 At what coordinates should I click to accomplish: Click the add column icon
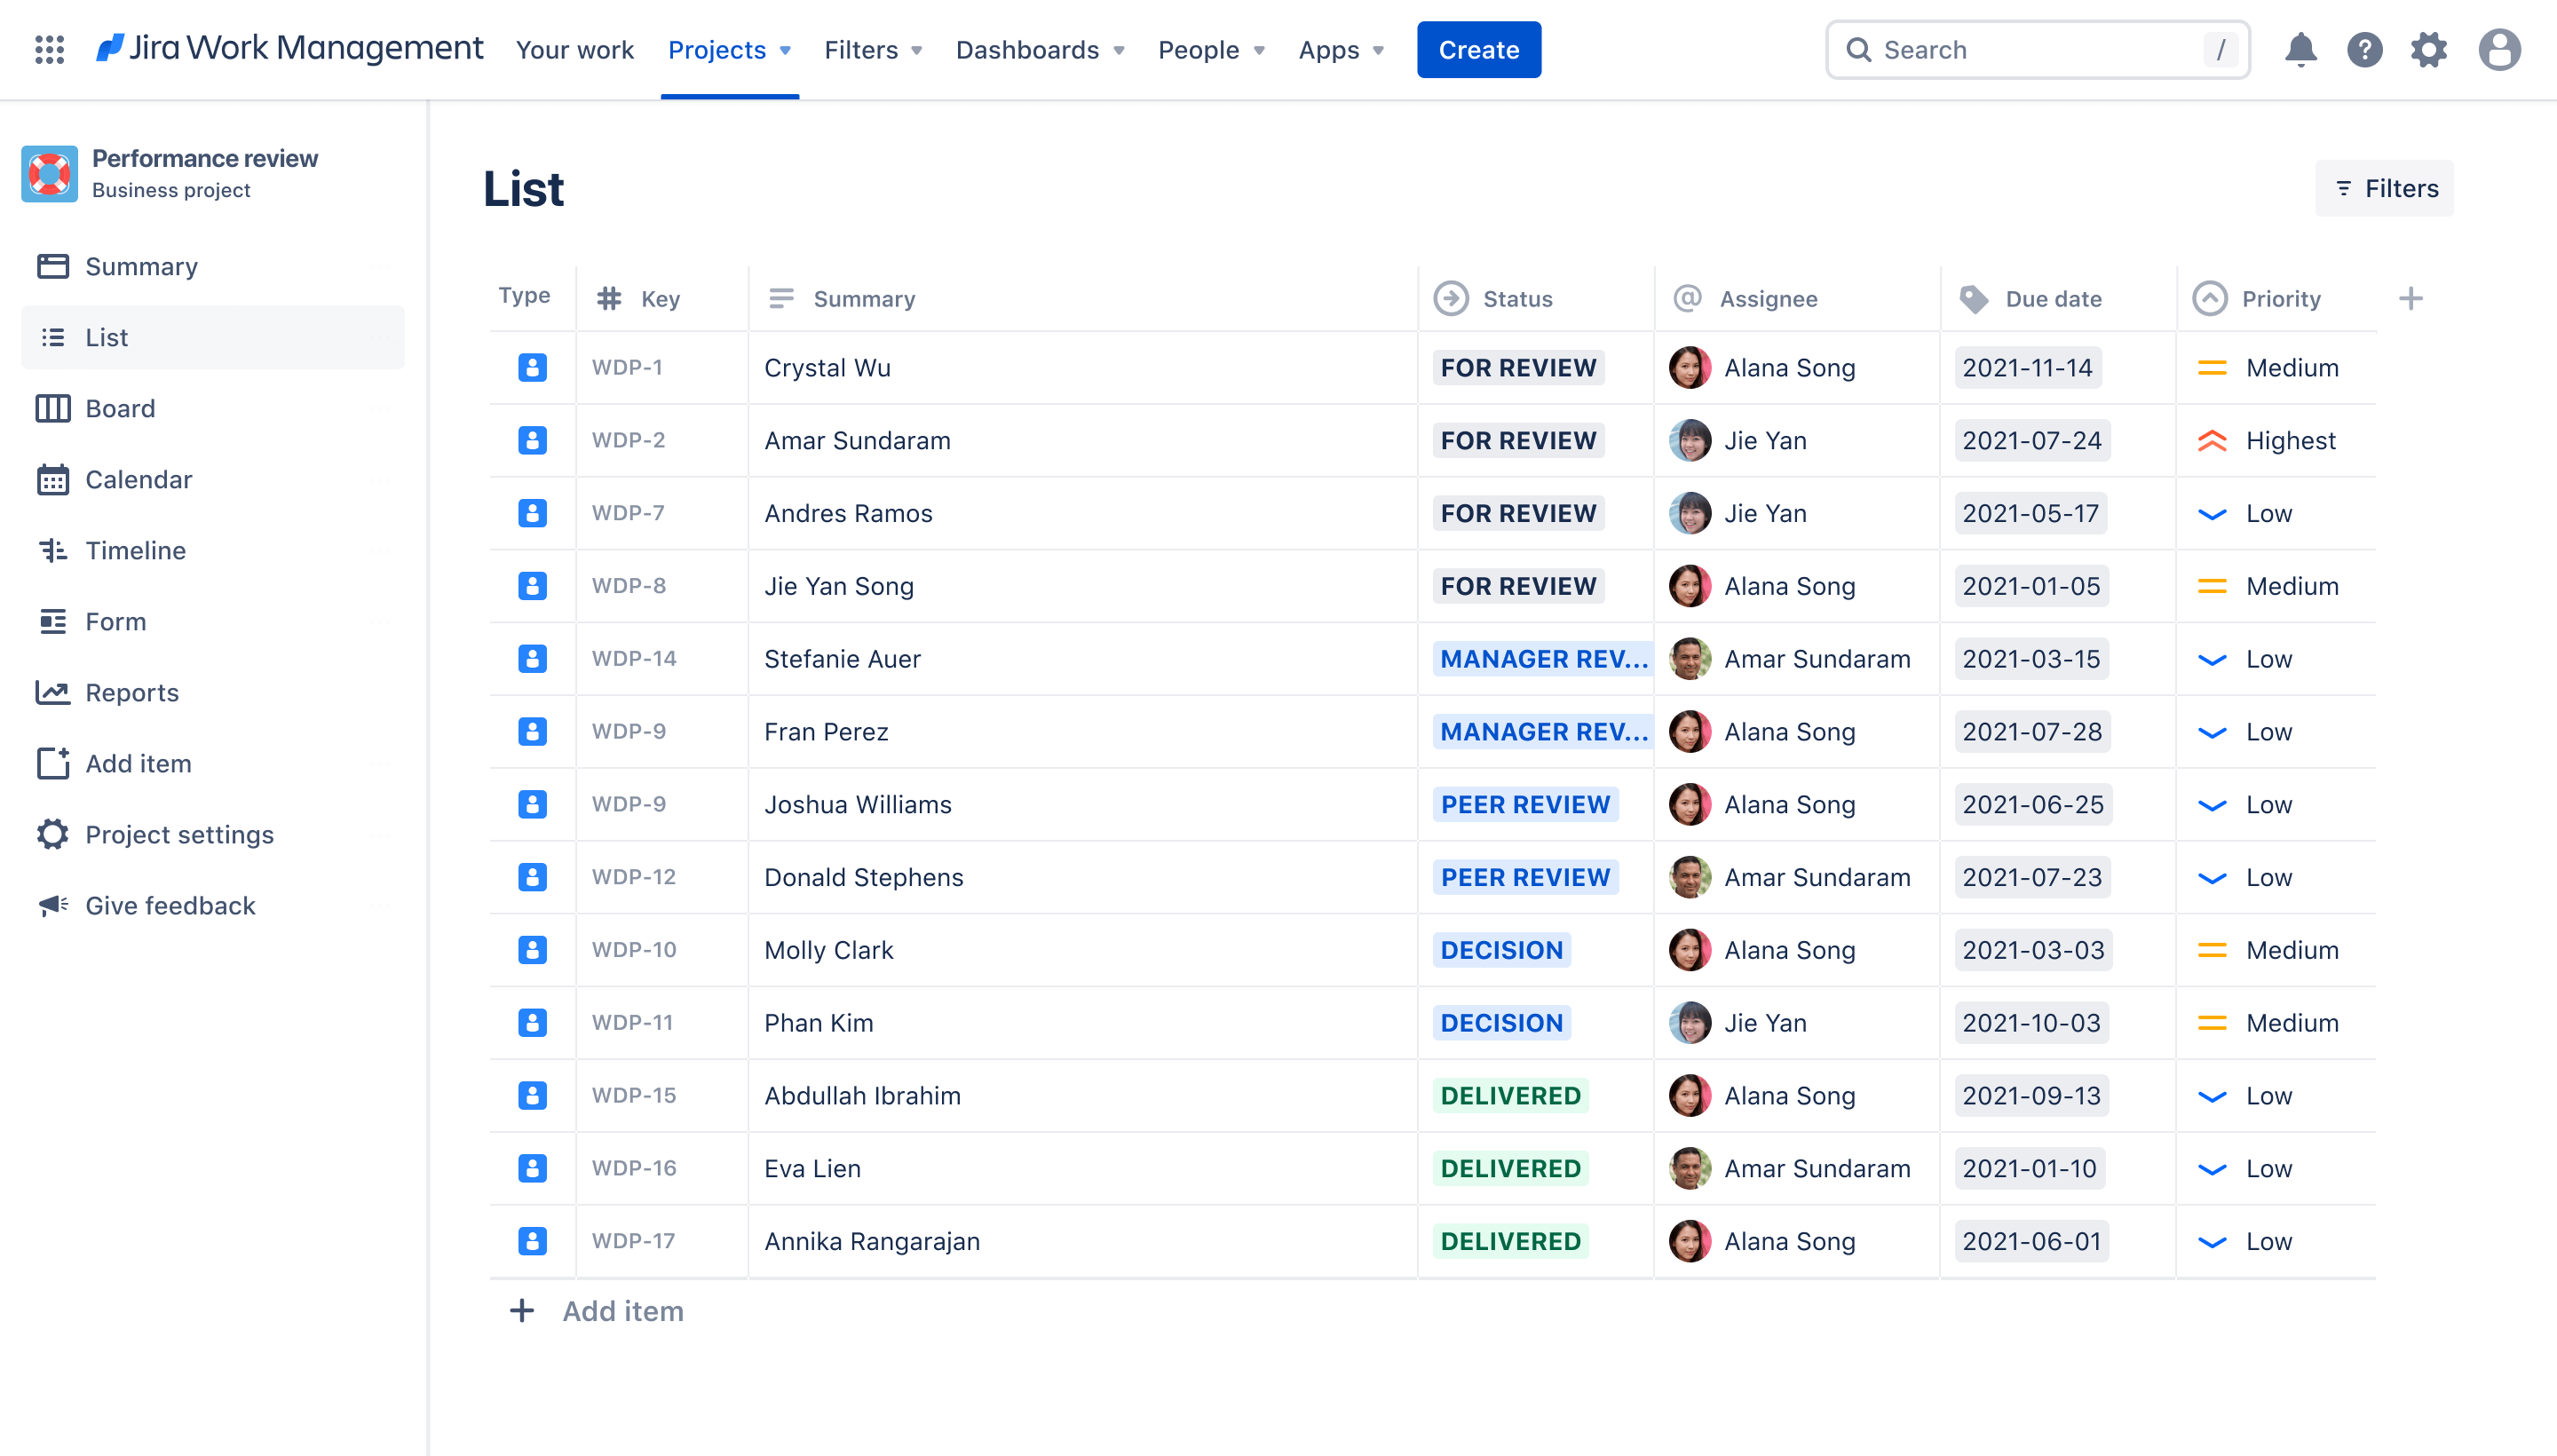point(2410,298)
